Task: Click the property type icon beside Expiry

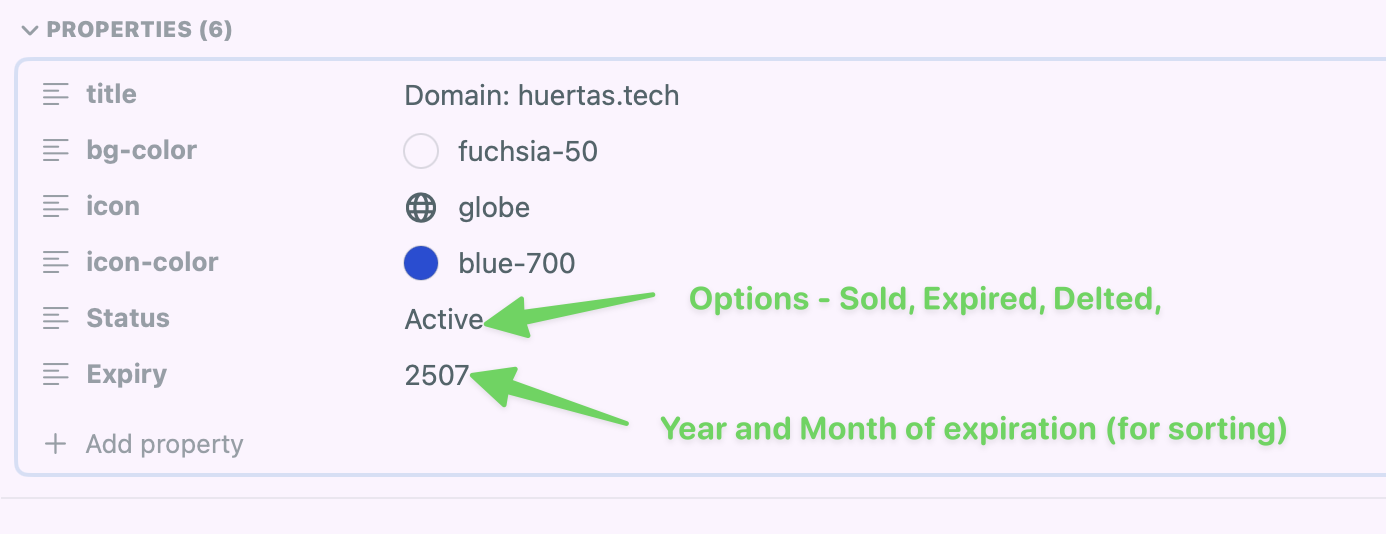Action: coord(57,375)
